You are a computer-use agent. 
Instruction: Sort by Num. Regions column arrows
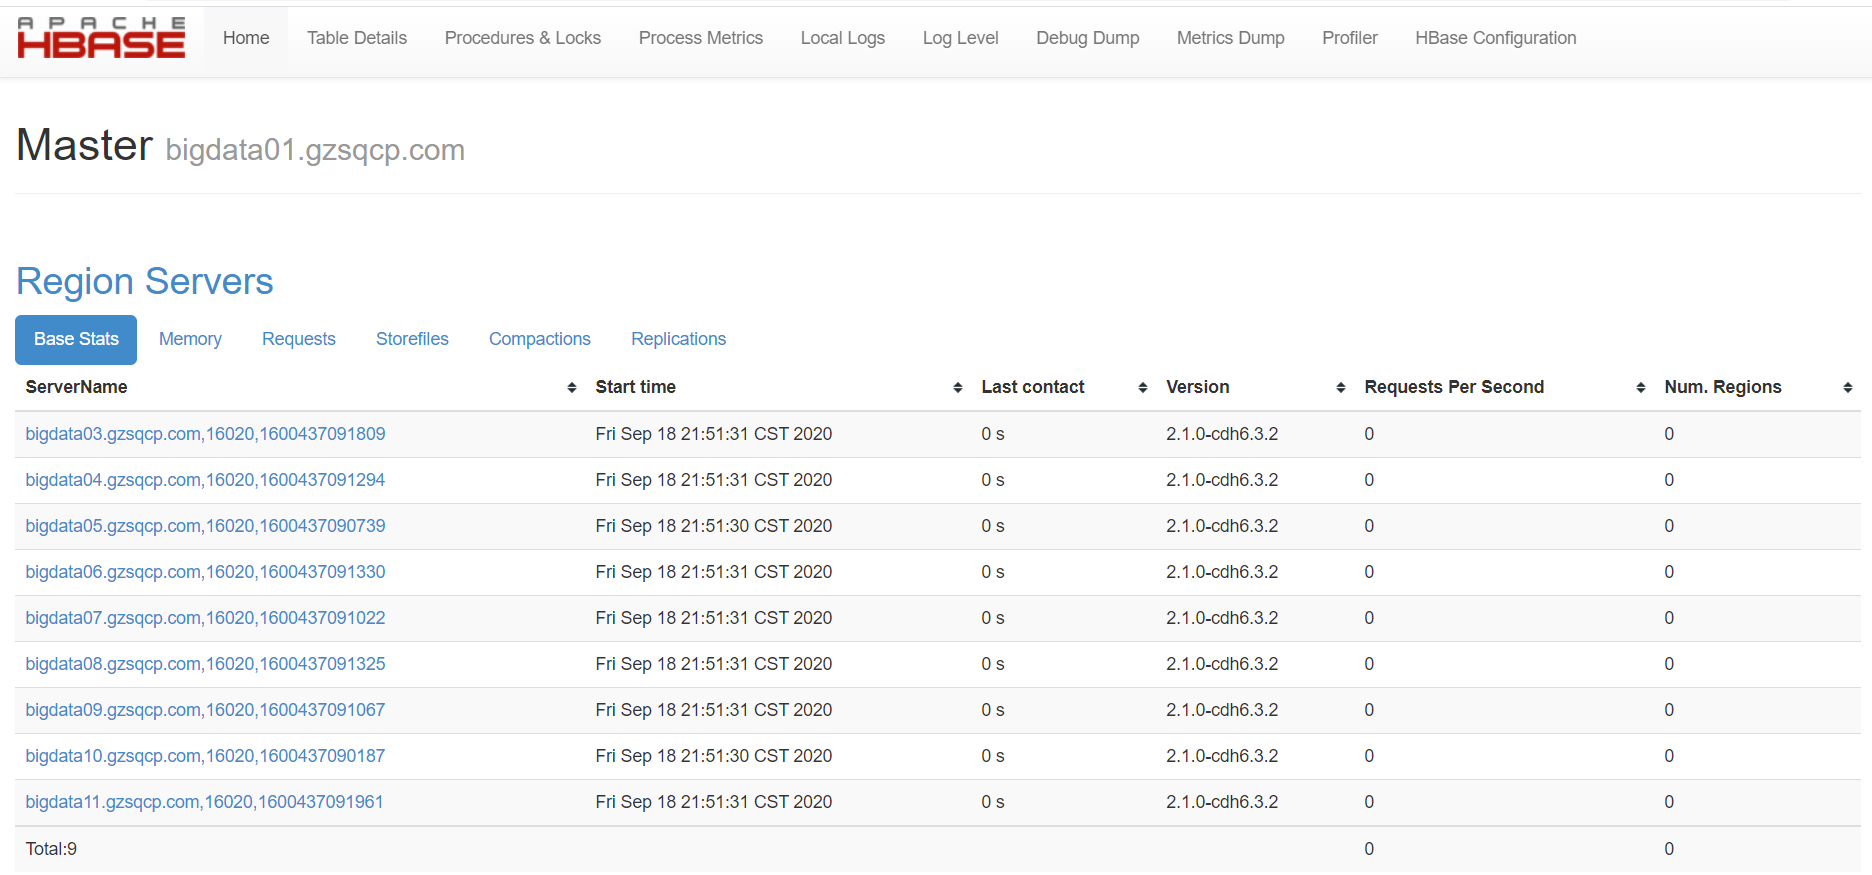click(x=1848, y=388)
